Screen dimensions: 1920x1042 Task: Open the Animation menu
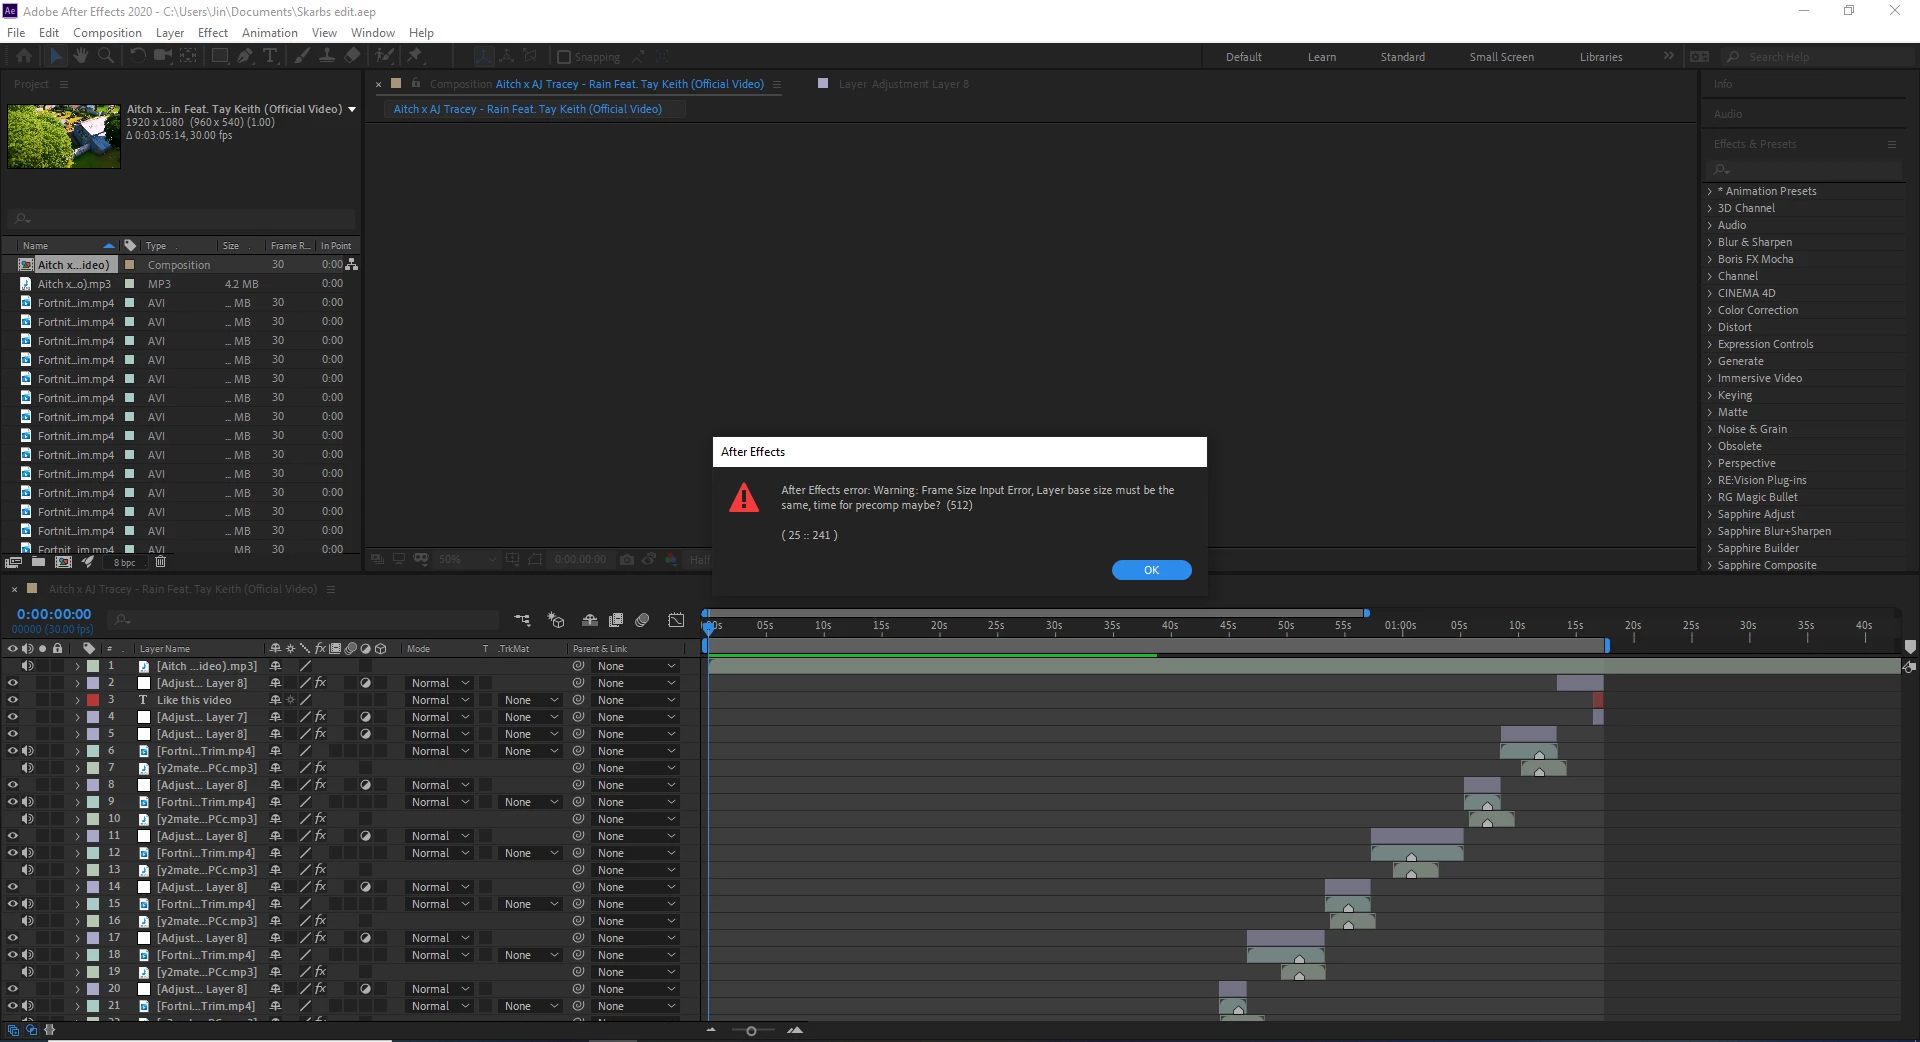point(270,32)
